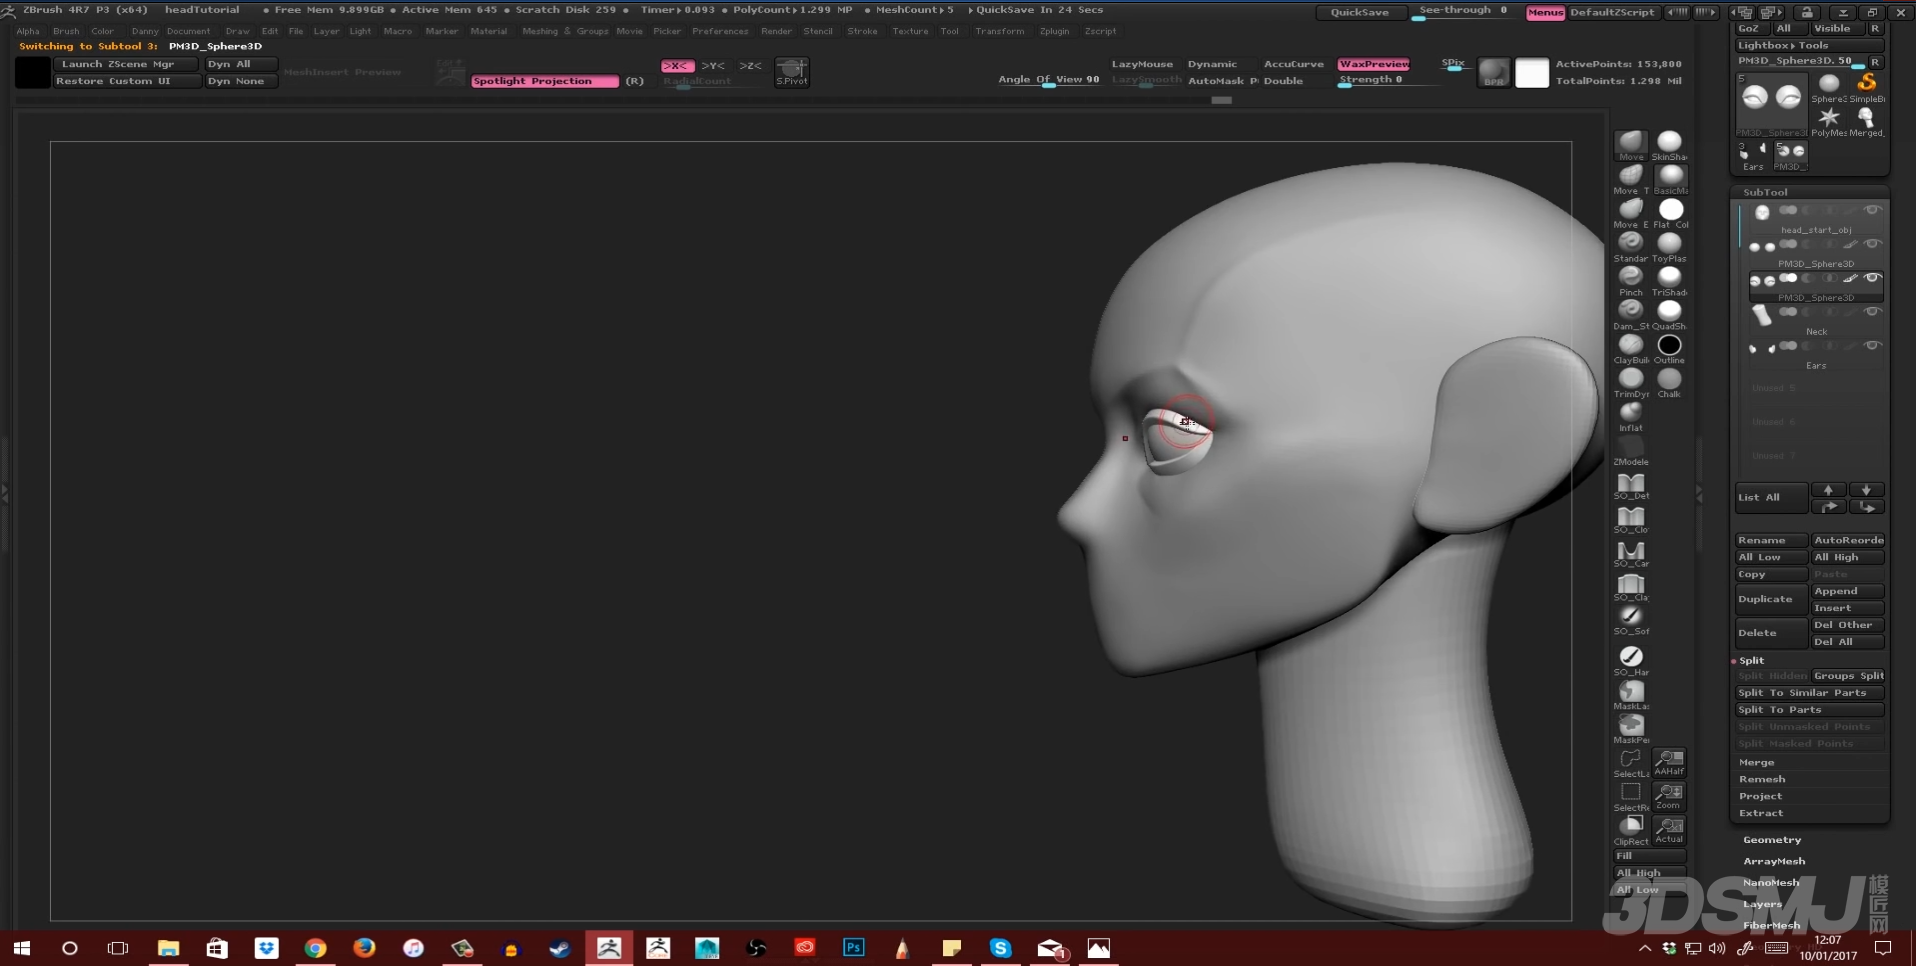Click the BPR render icon

pos(1494,72)
